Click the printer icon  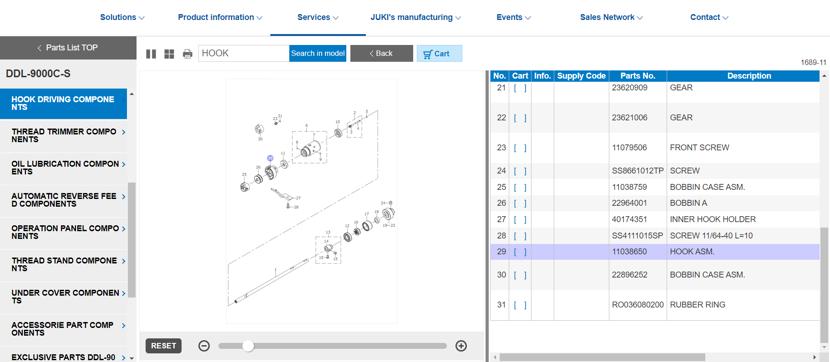click(x=187, y=53)
